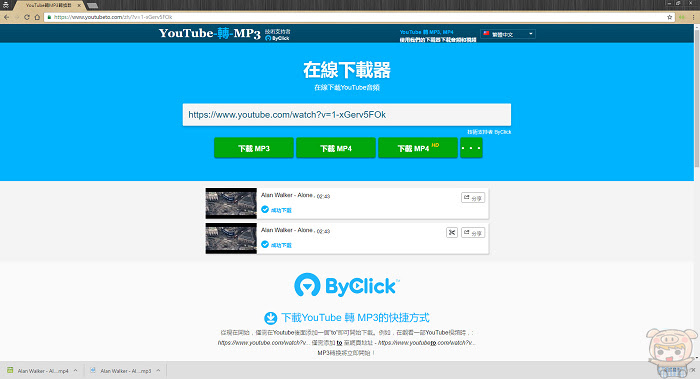Open the language dropdown showing 繁體中文
This screenshot has width=700, height=379.
[508, 34]
